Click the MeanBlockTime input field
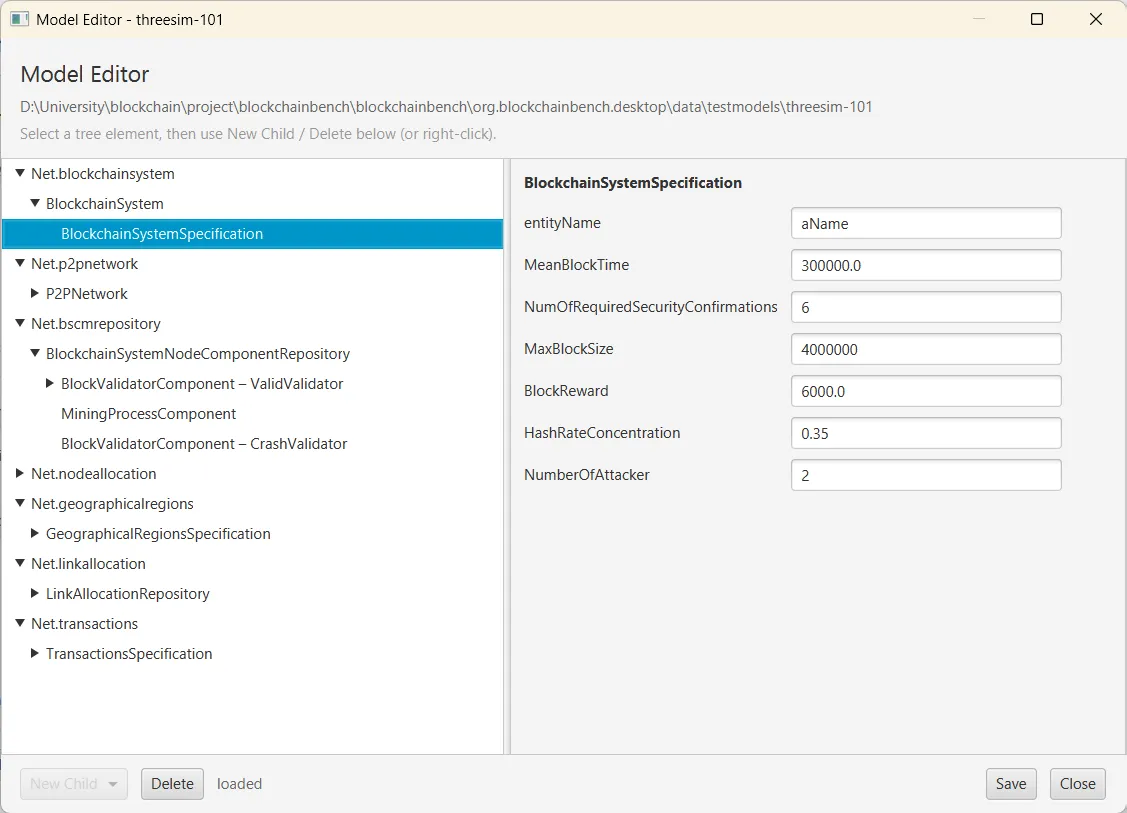The height and width of the screenshot is (813, 1127). 926,265
